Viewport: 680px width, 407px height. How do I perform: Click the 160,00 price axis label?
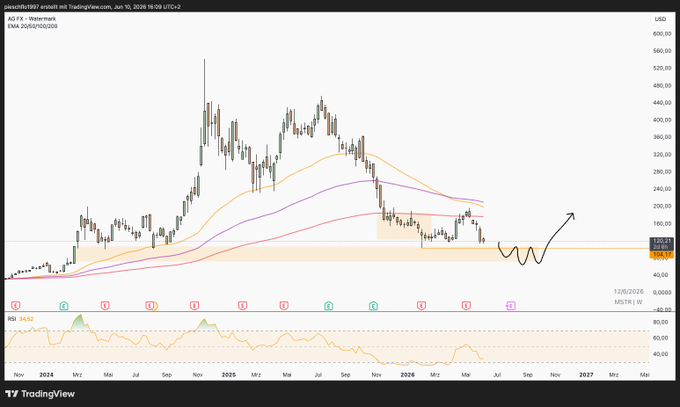coord(662,224)
